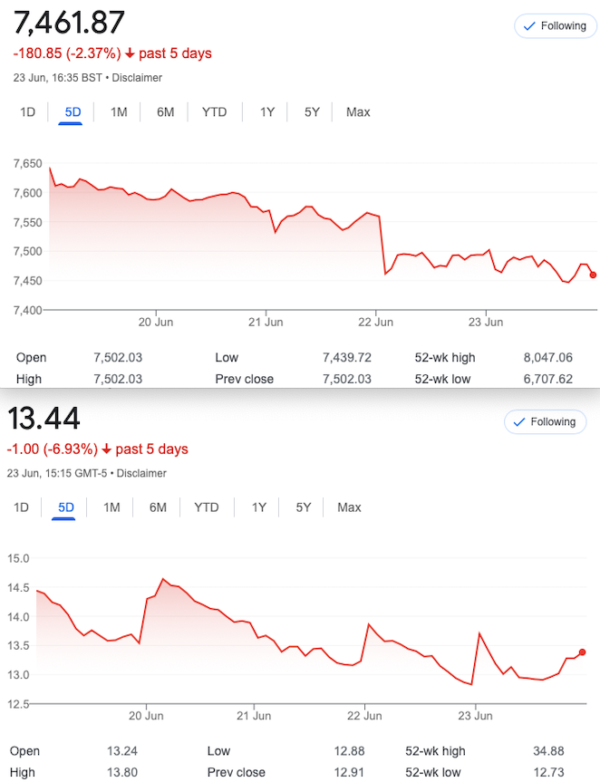Viewport: 600px width, 782px height.
Task: Click the red down arrow beside -6.93%
Action: pyautogui.click(x=106, y=449)
